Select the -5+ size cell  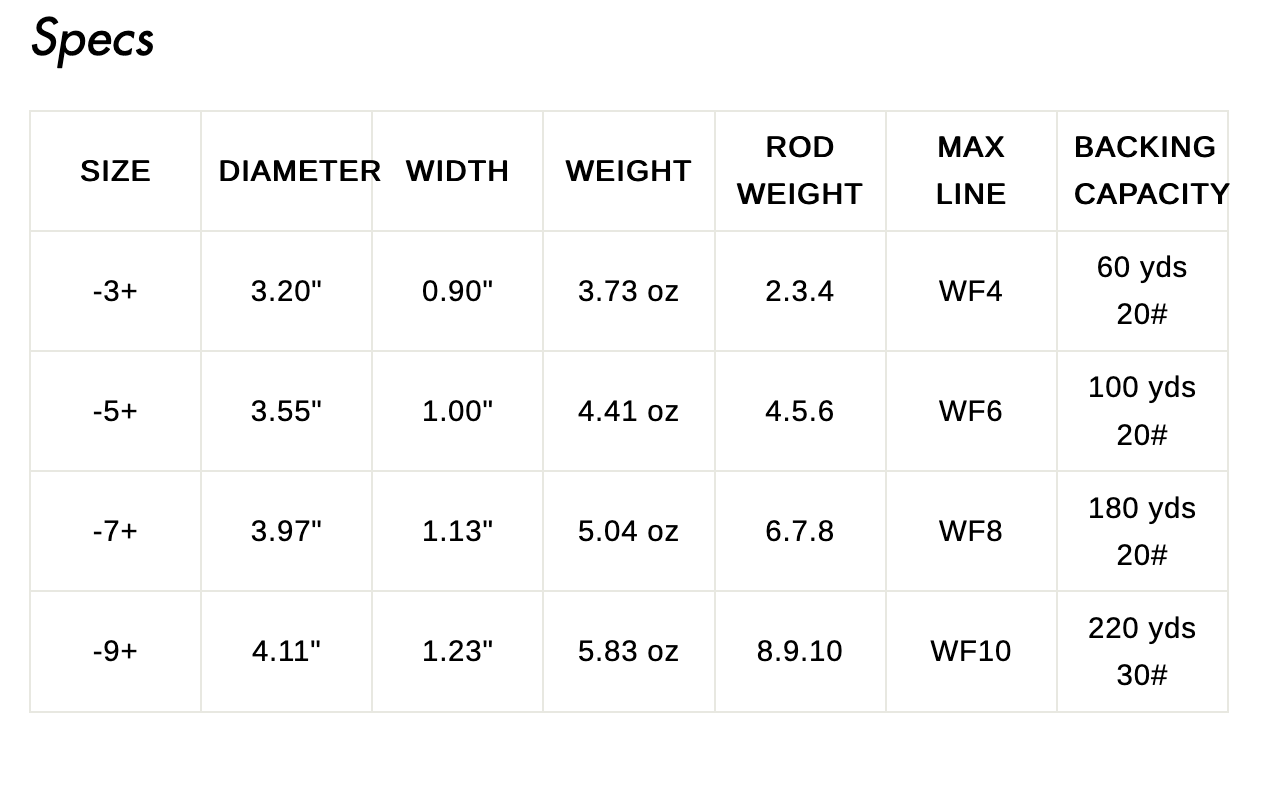click(116, 411)
